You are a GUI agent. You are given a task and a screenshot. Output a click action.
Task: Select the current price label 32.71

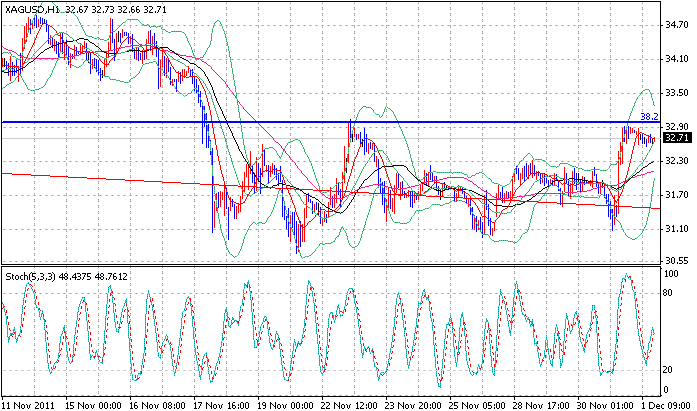pos(677,138)
